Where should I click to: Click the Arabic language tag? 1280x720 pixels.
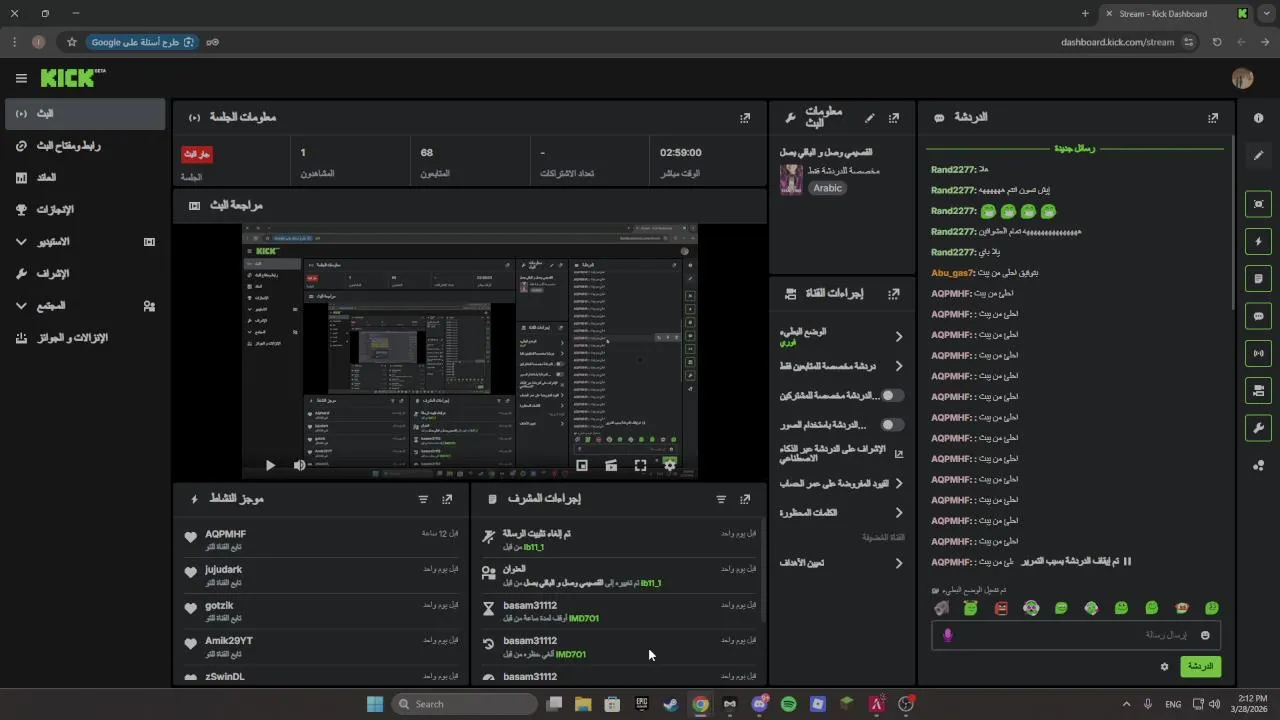[x=827, y=188]
